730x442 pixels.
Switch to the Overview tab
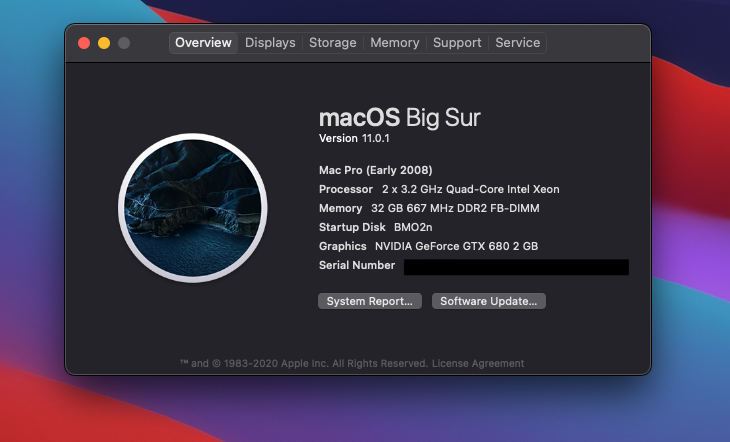pos(203,43)
